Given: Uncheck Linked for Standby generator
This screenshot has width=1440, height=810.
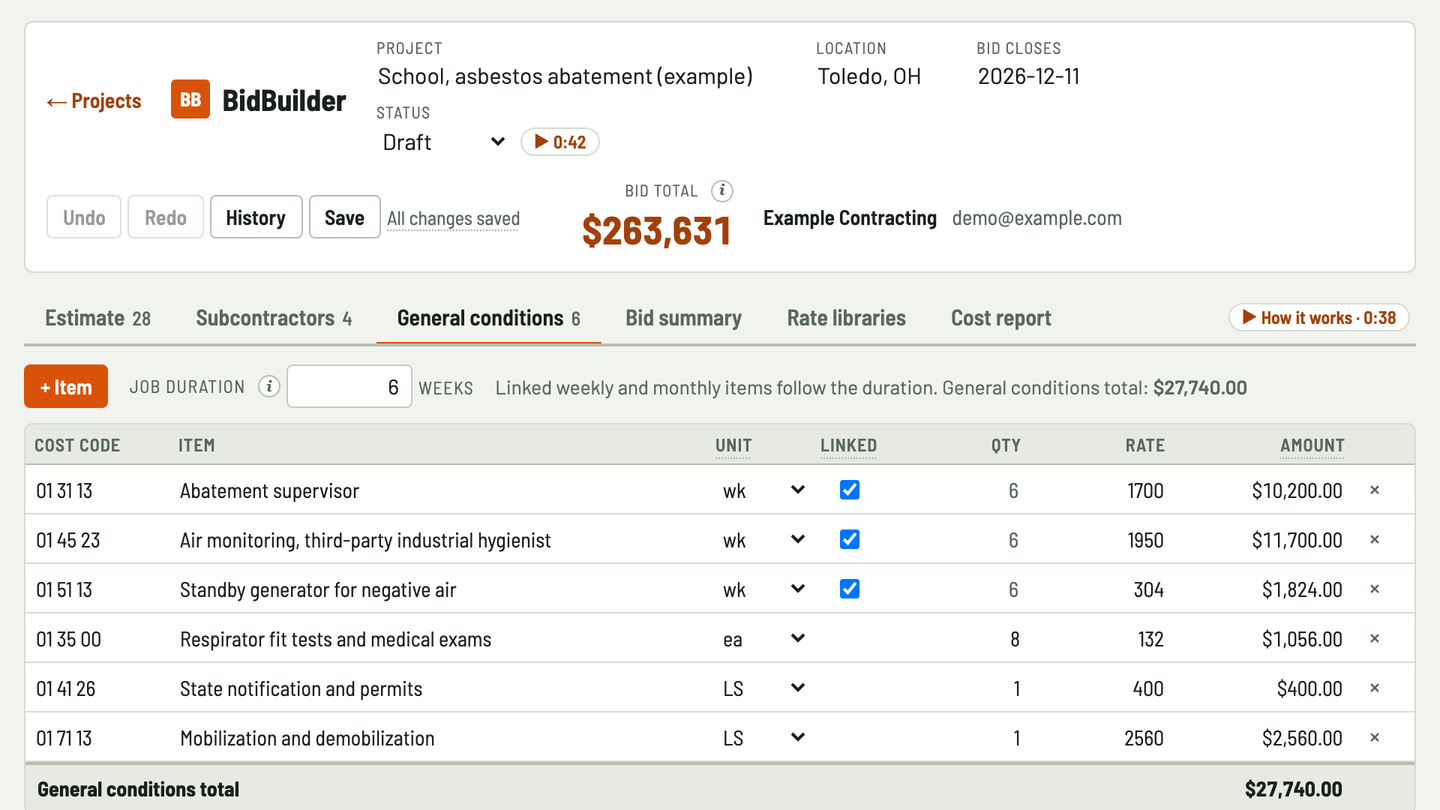Looking at the screenshot, I should 849,589.
